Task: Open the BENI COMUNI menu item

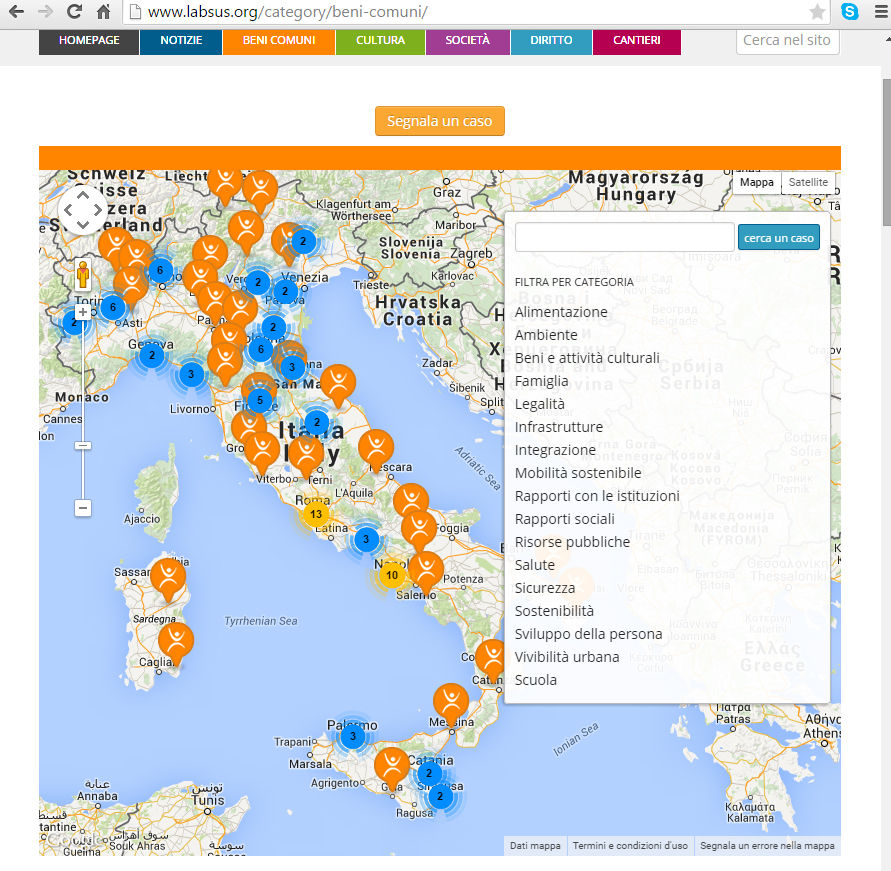Action: point(279,41)
